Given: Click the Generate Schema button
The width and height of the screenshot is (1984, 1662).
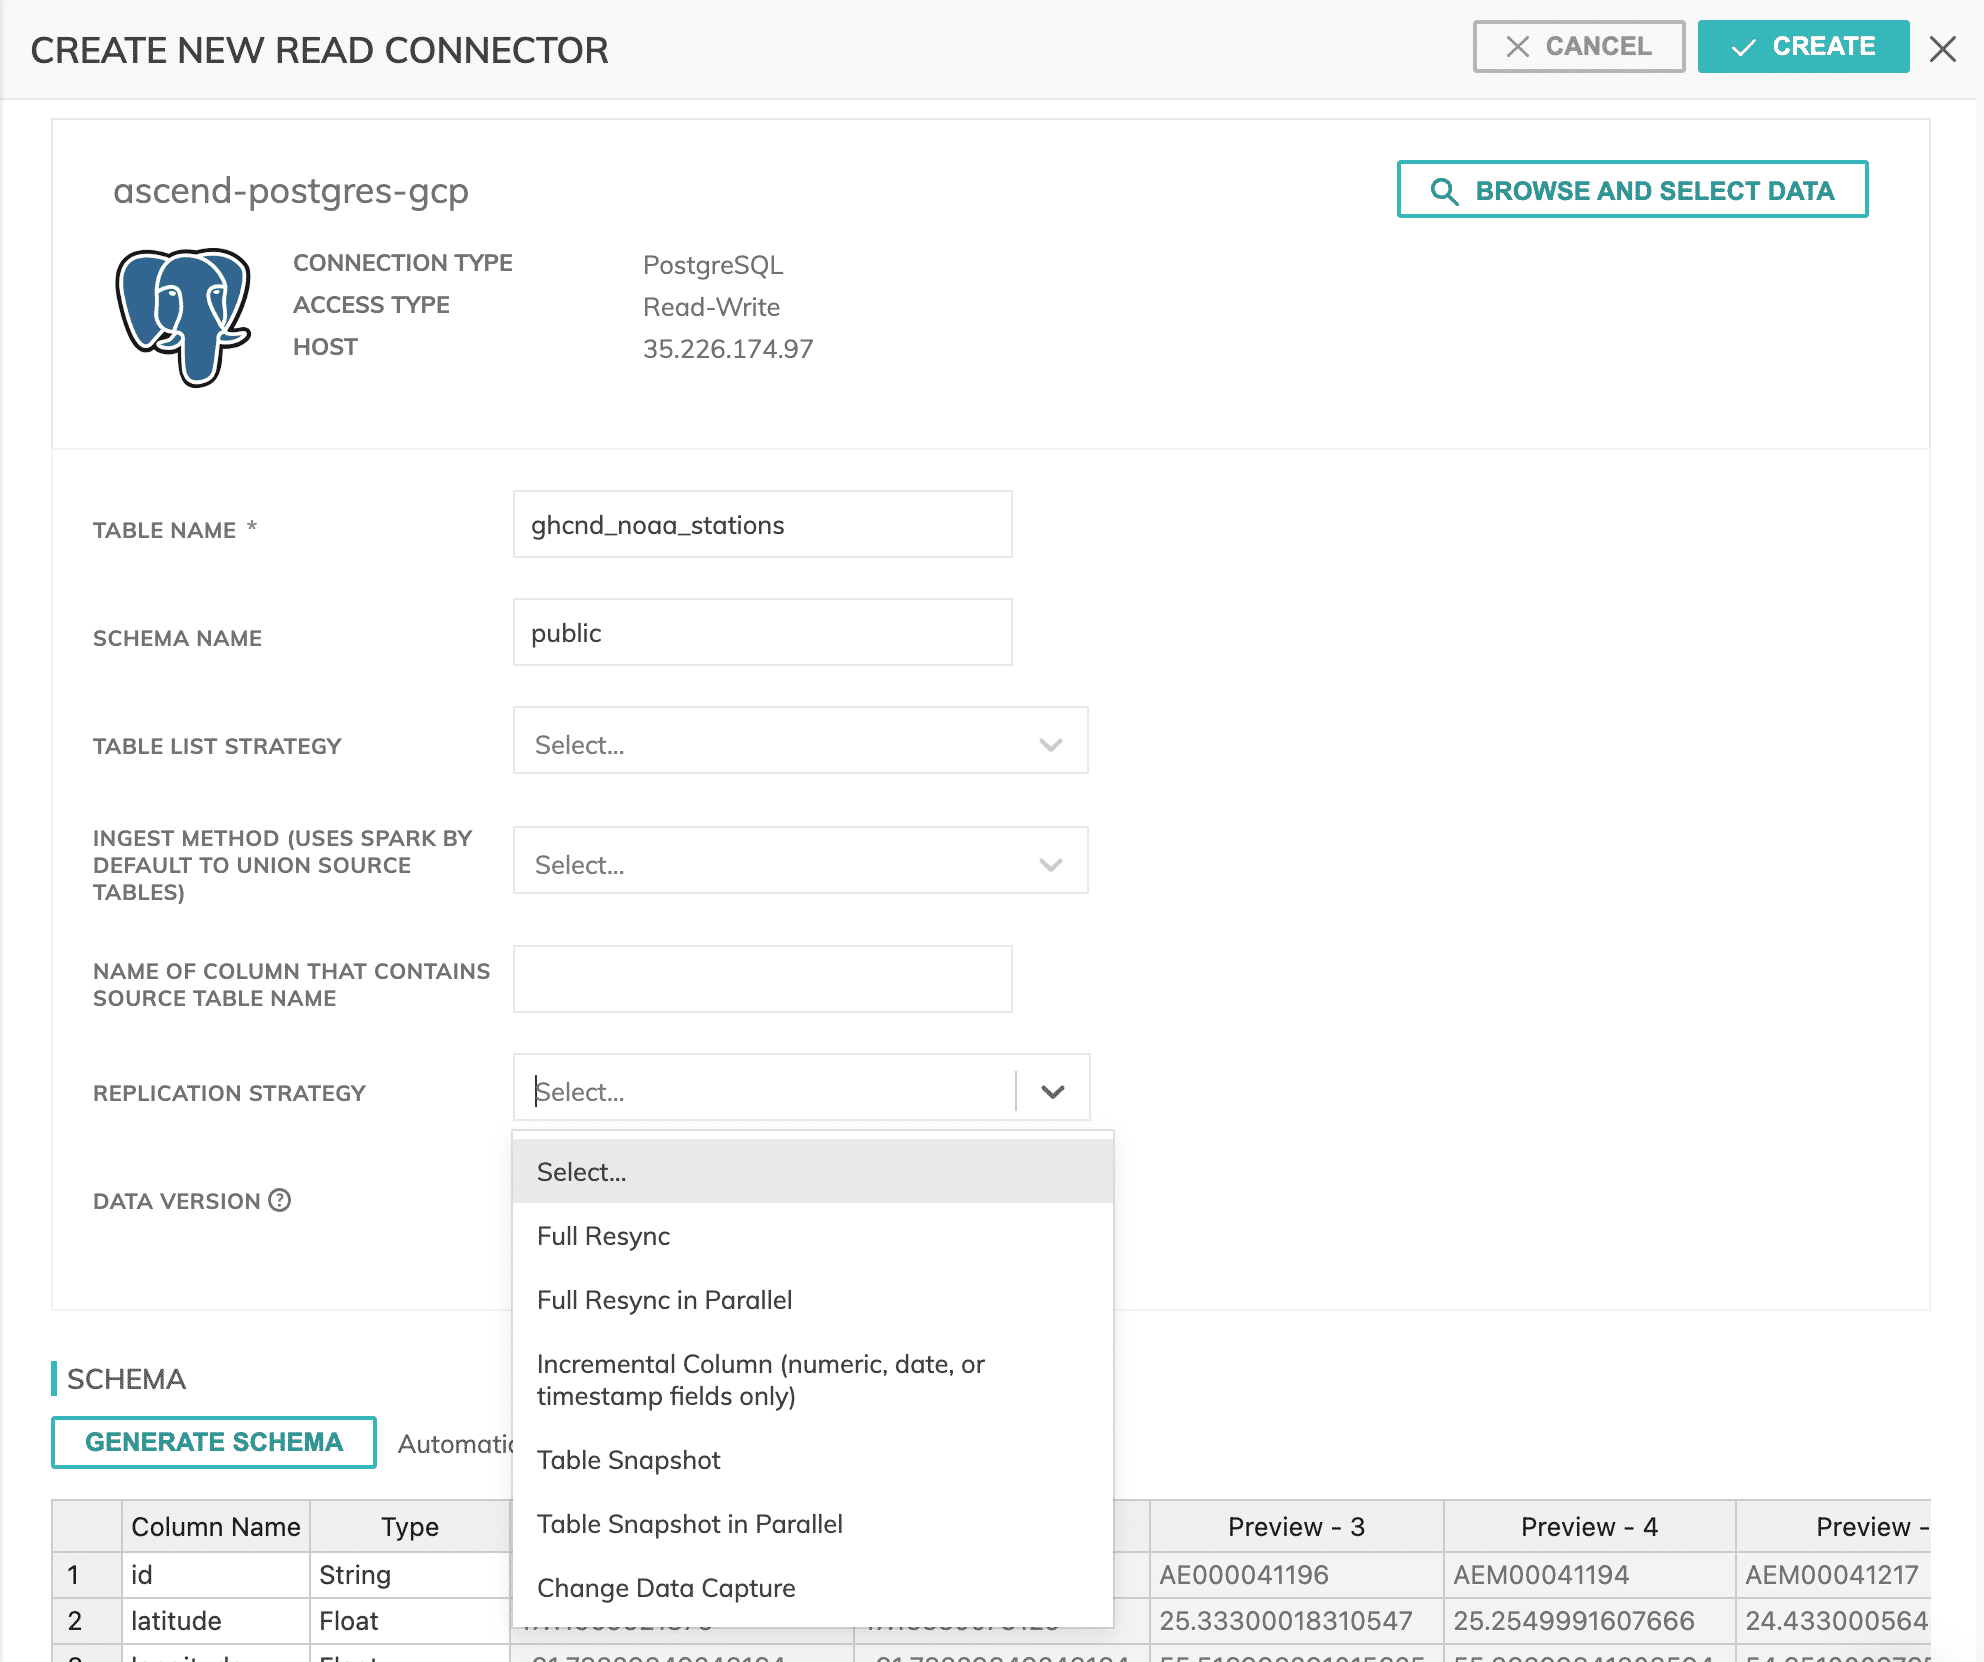Looking at the screenshot, I should point(214,1442).
